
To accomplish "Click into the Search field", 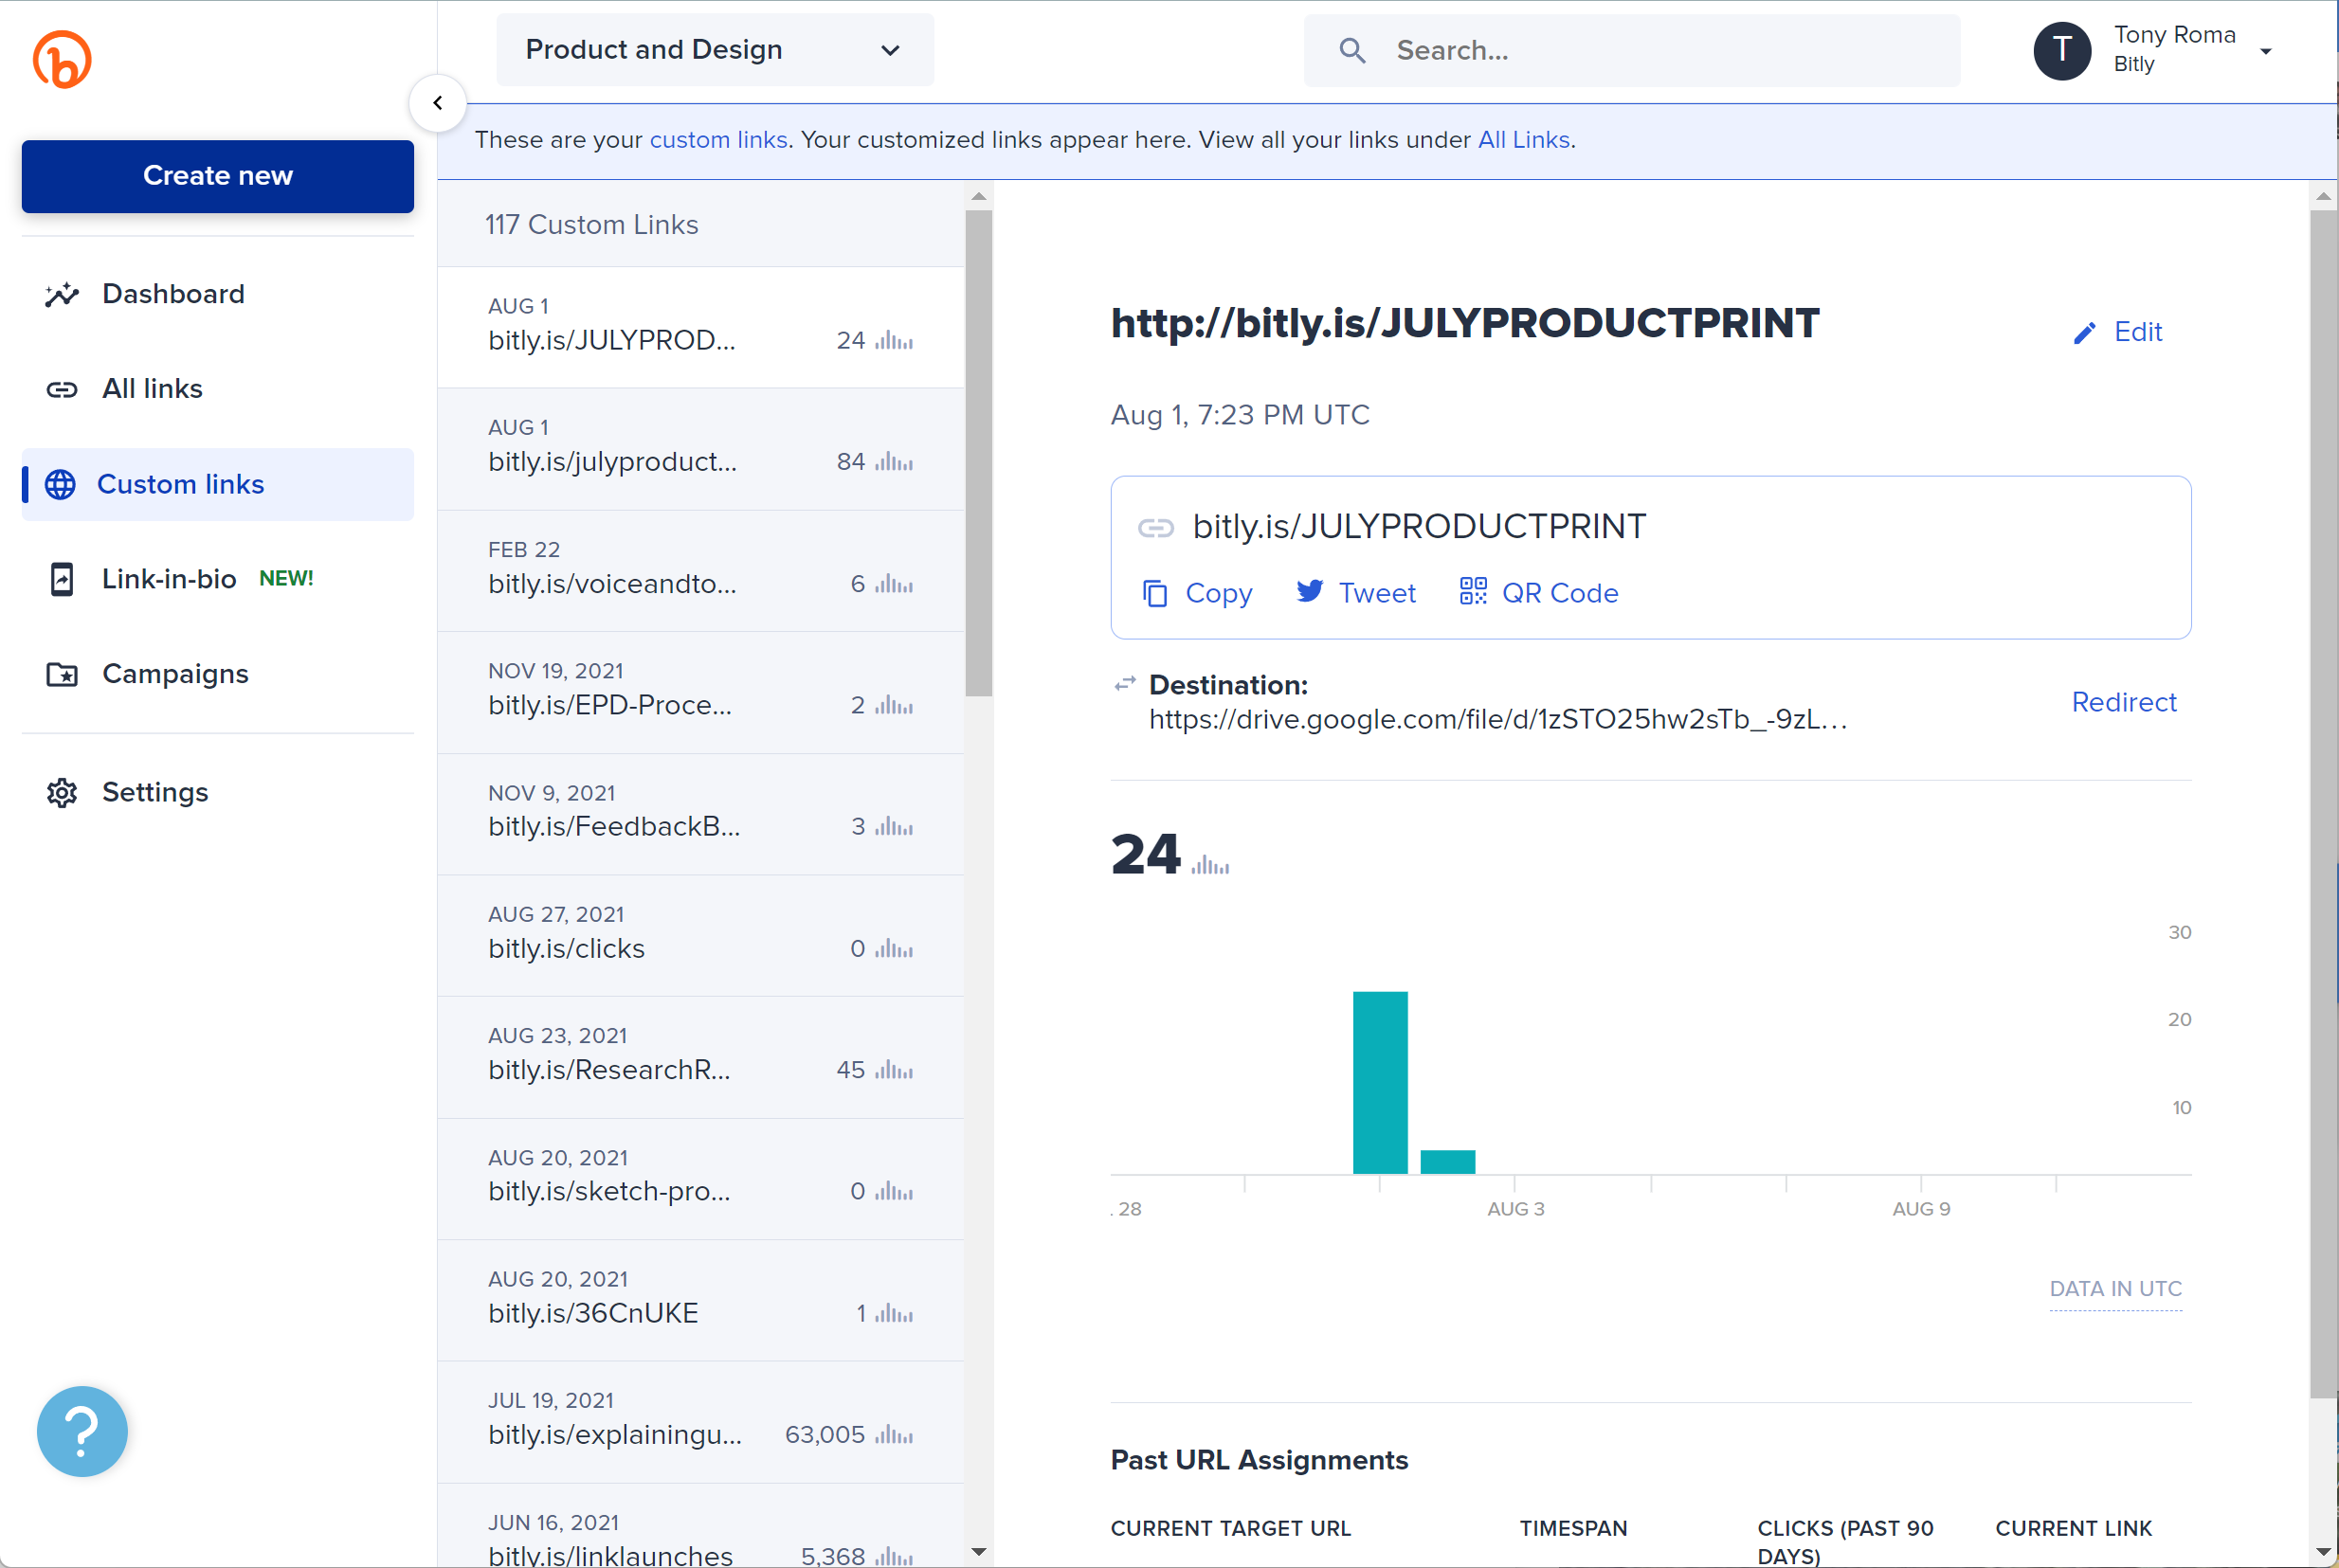I will pos(1631,50).
